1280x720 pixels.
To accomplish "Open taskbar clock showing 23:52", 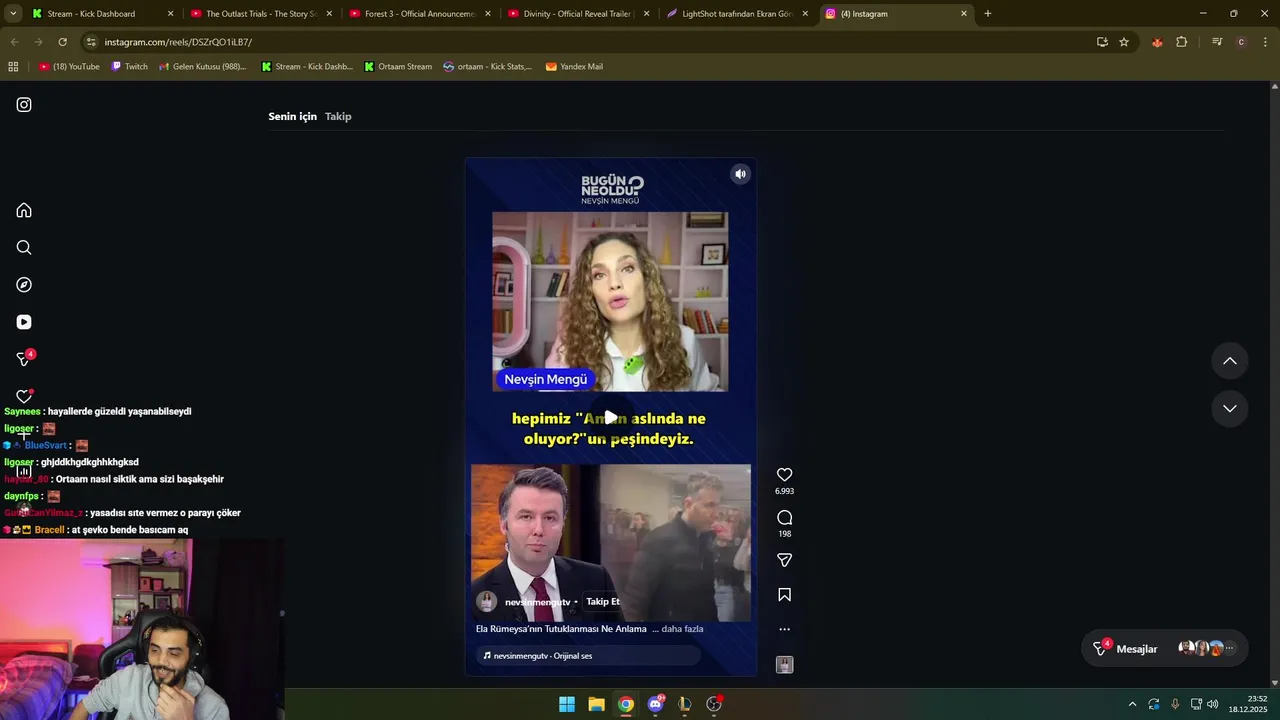I will point(1249,704).
